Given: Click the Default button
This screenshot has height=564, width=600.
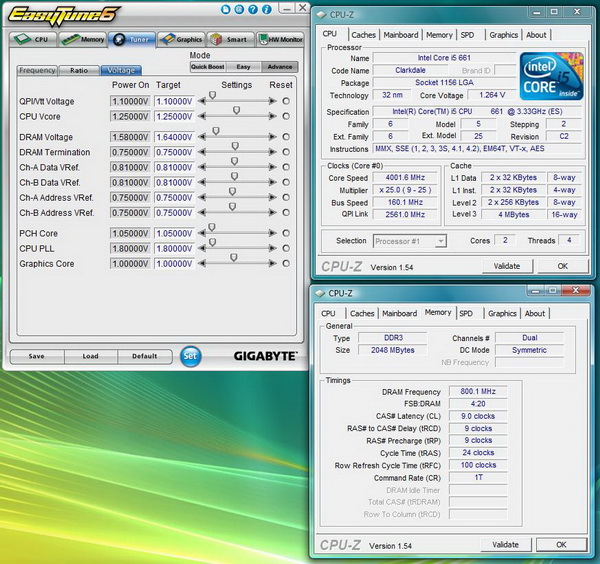Looking at the screenshot, I should pos(145,356).
